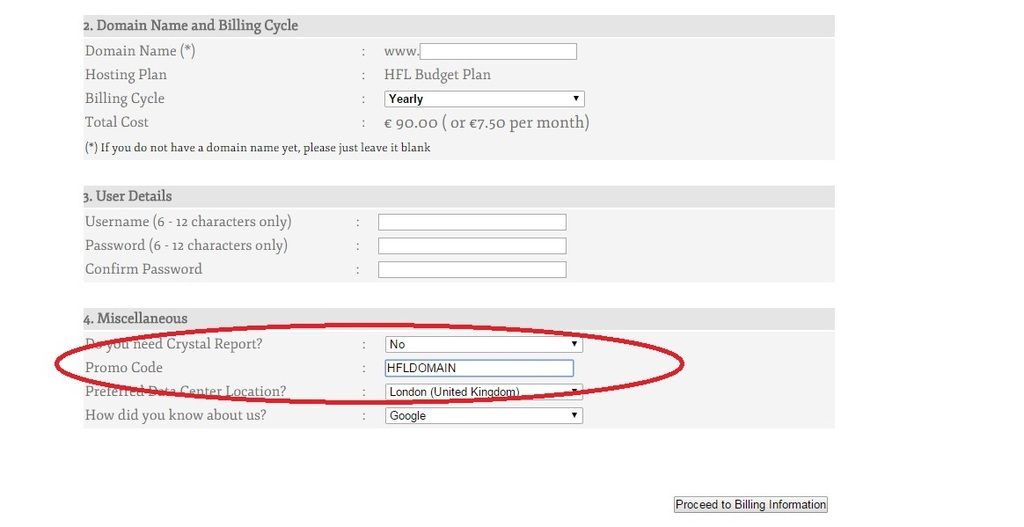
Task: Click the Domain Name text field
Action: click(498, 51)
